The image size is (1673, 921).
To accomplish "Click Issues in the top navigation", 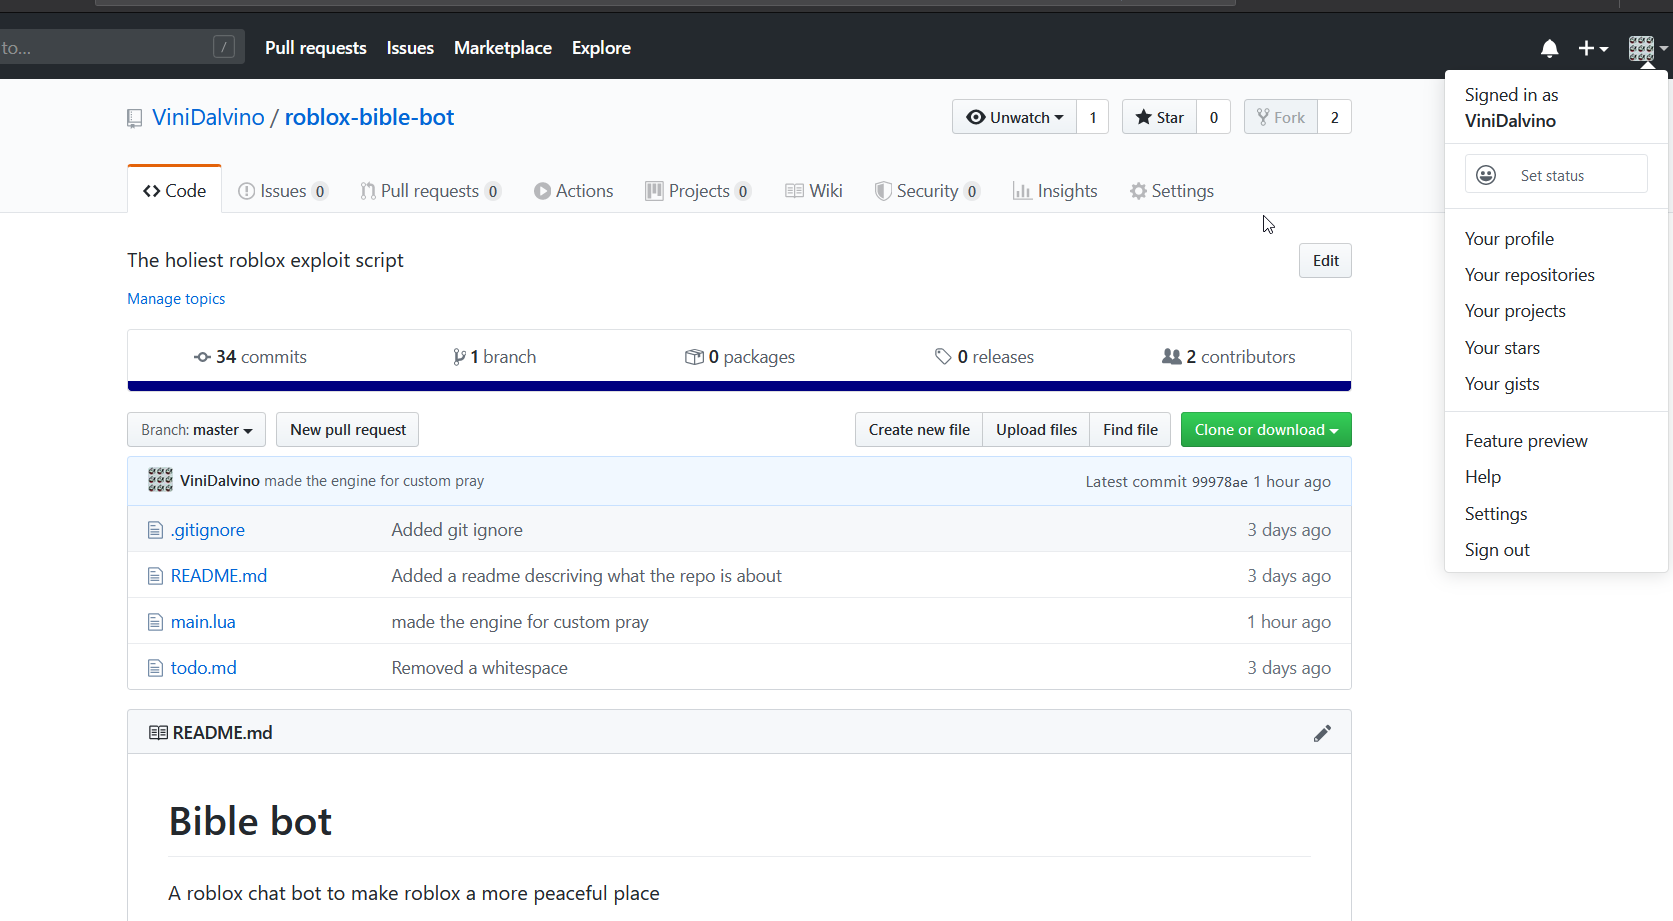I will (x=410, y=48).
